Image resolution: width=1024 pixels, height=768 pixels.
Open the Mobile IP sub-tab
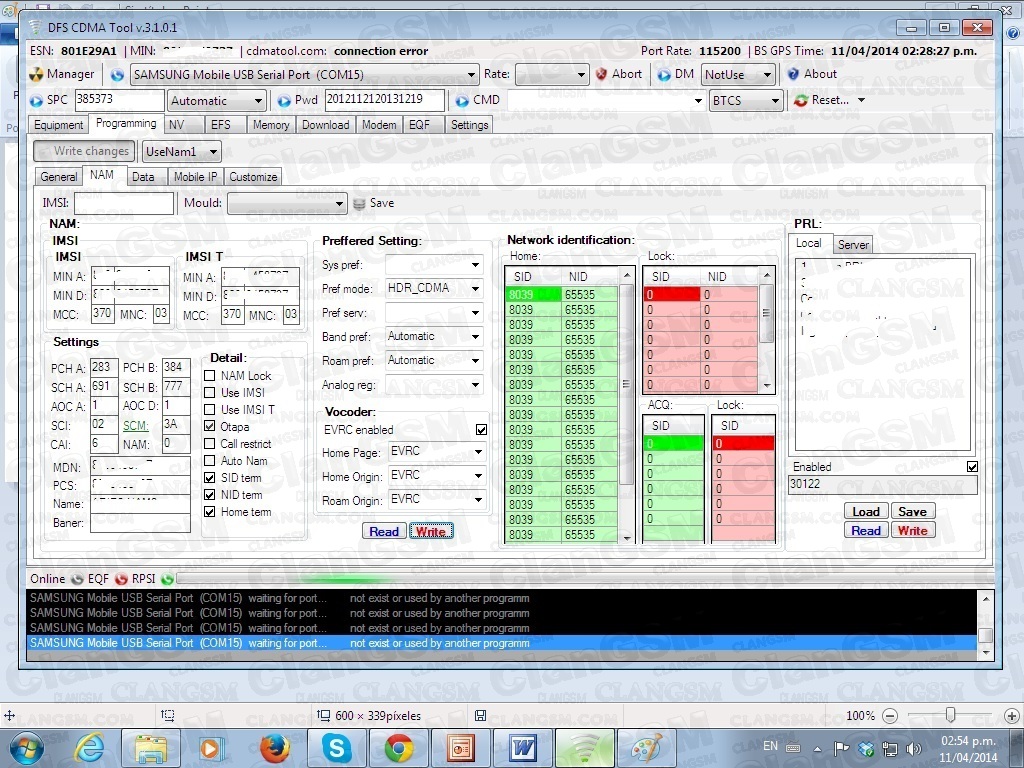[195, 177]
